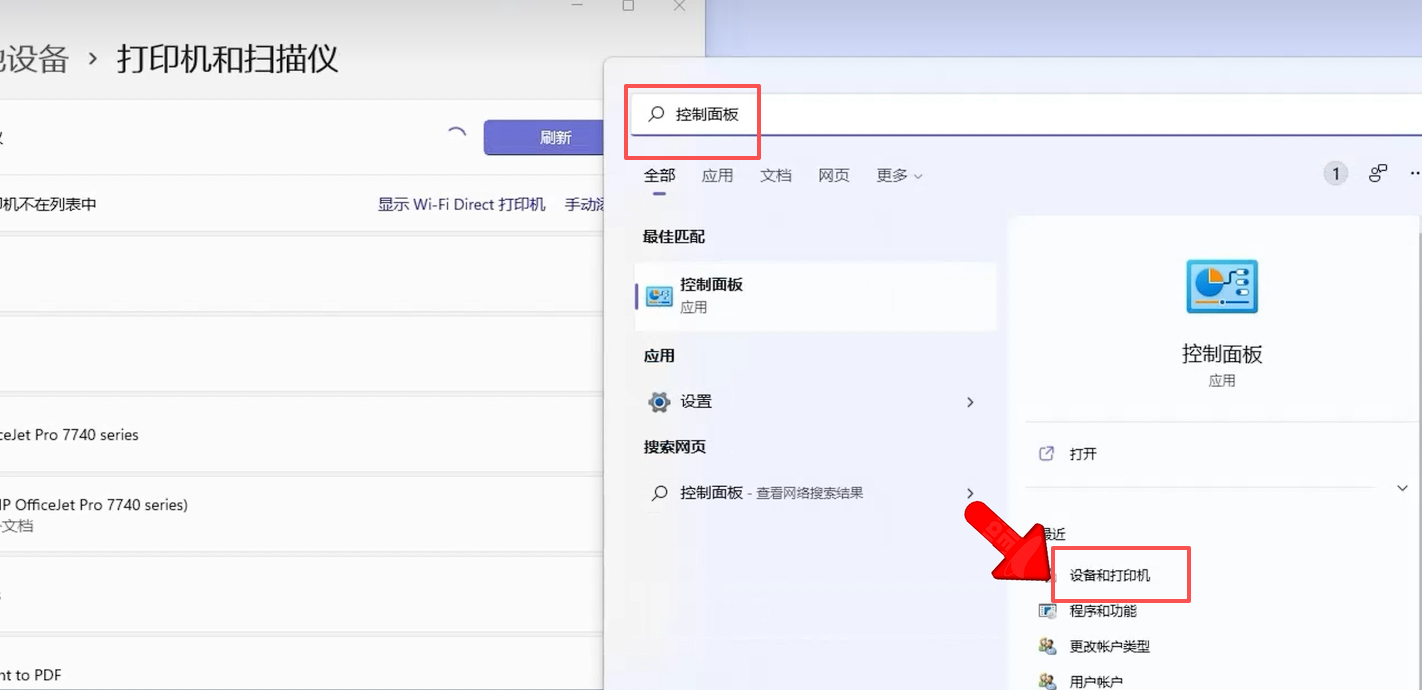Select the OfficeJet Pro 7740 series printer row
This screenshot has width=1422, height=690.
click(302, 435)
